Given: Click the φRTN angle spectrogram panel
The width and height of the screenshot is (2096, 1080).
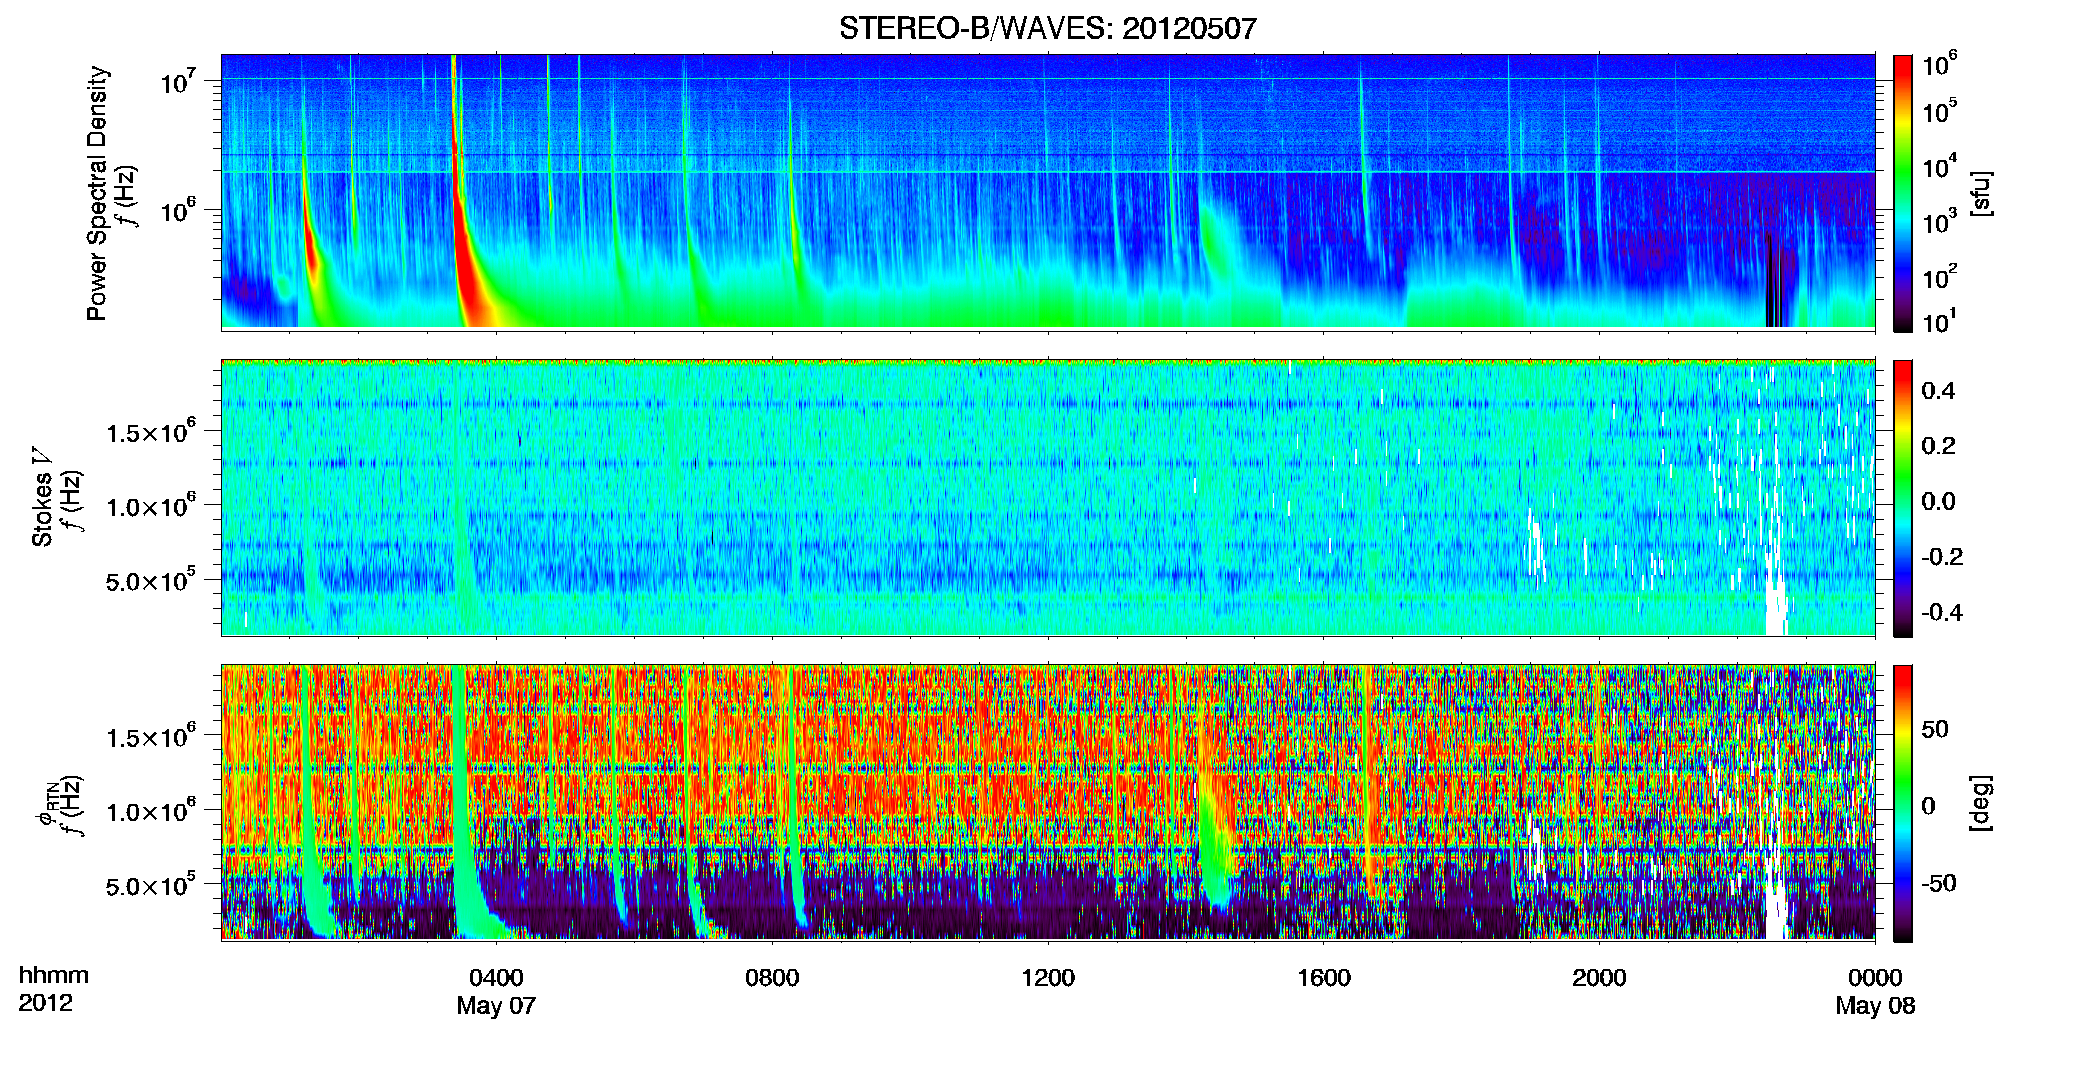Looking at the screenshot, I should coord(1048,803).
